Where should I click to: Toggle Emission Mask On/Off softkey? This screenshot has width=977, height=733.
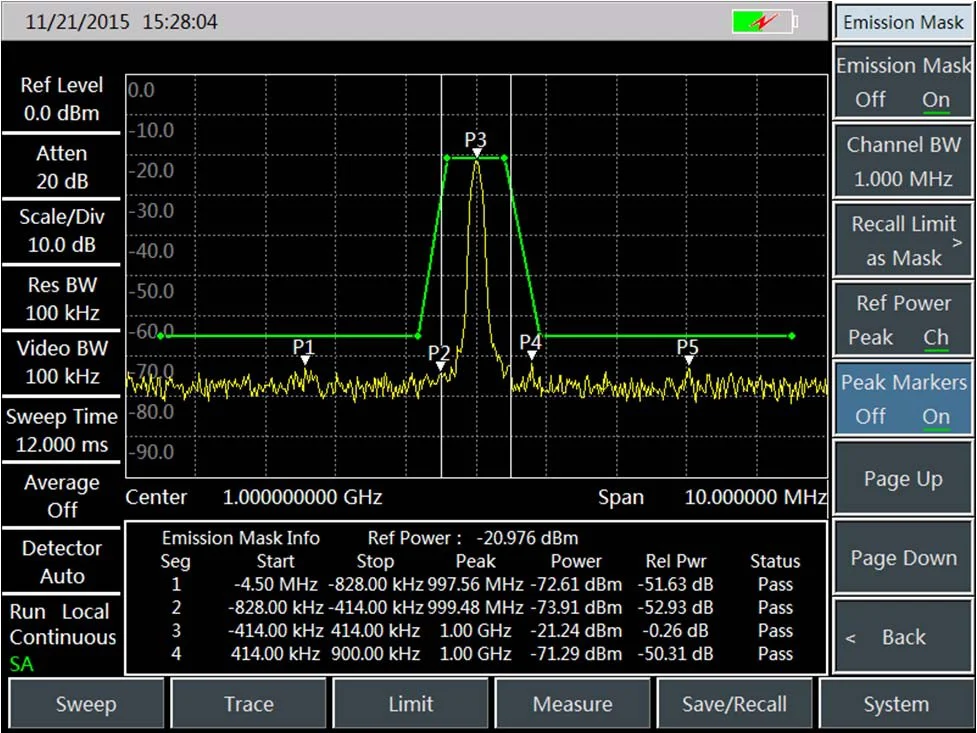903,83
